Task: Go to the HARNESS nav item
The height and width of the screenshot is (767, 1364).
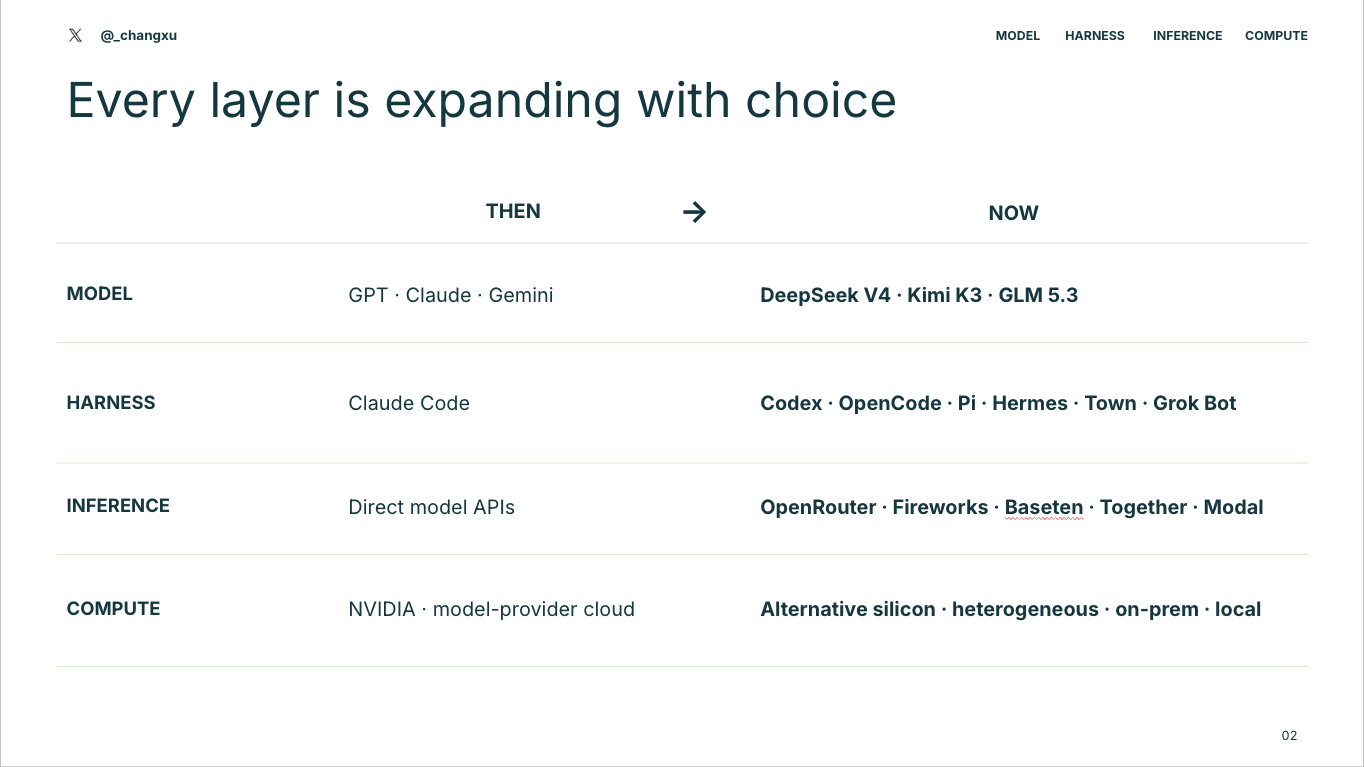Action: pos(1095,35)
